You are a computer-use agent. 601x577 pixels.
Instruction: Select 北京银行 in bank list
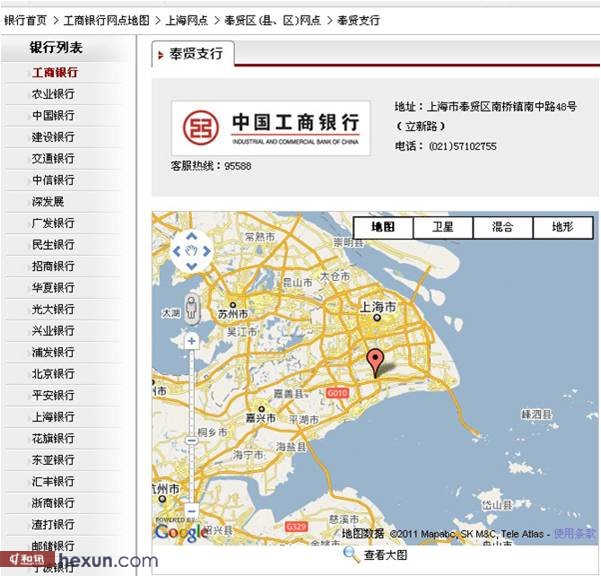tap(53, 373)
